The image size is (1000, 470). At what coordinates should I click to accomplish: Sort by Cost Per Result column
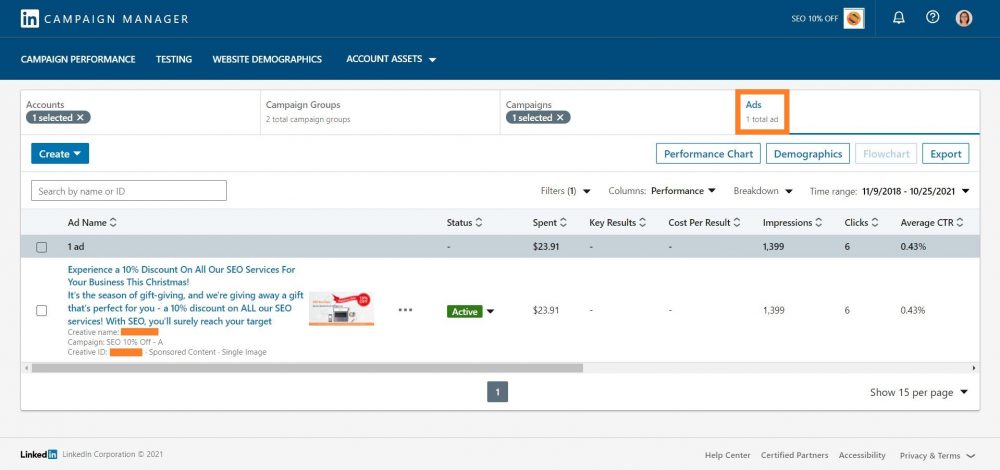pyautogui.click(x=704, y=223)
